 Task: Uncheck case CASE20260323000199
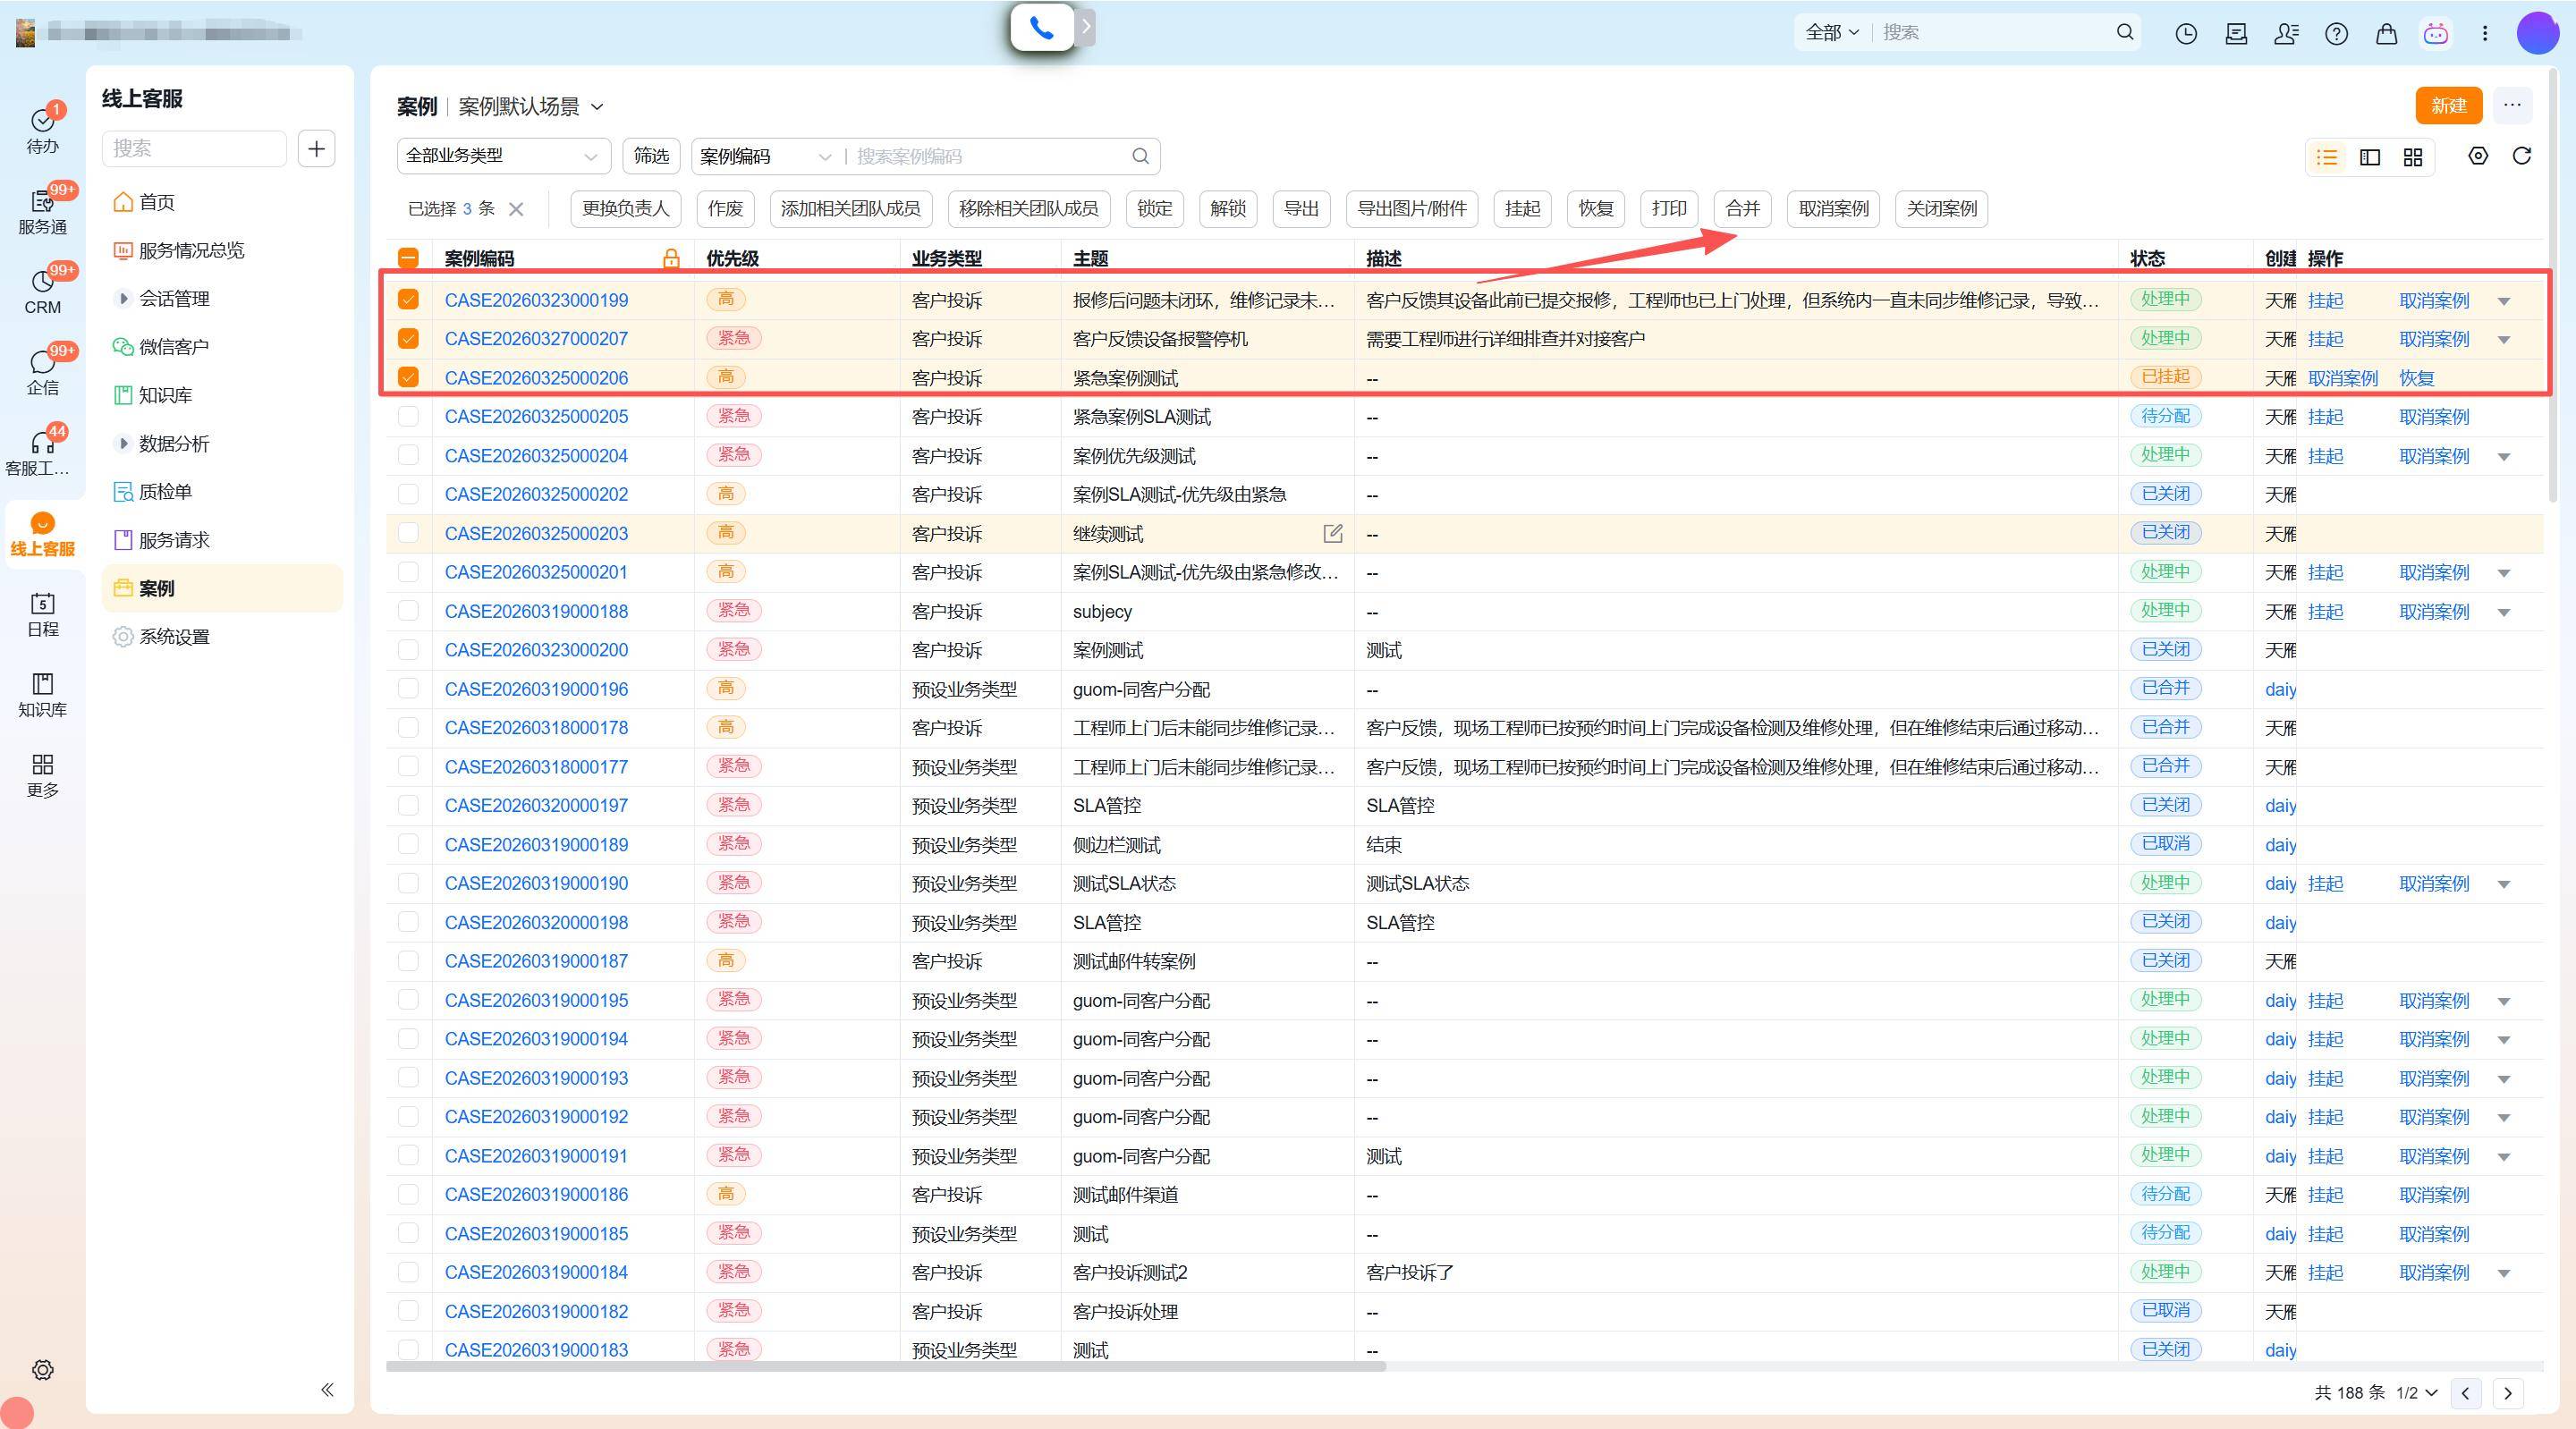[408, 300]
